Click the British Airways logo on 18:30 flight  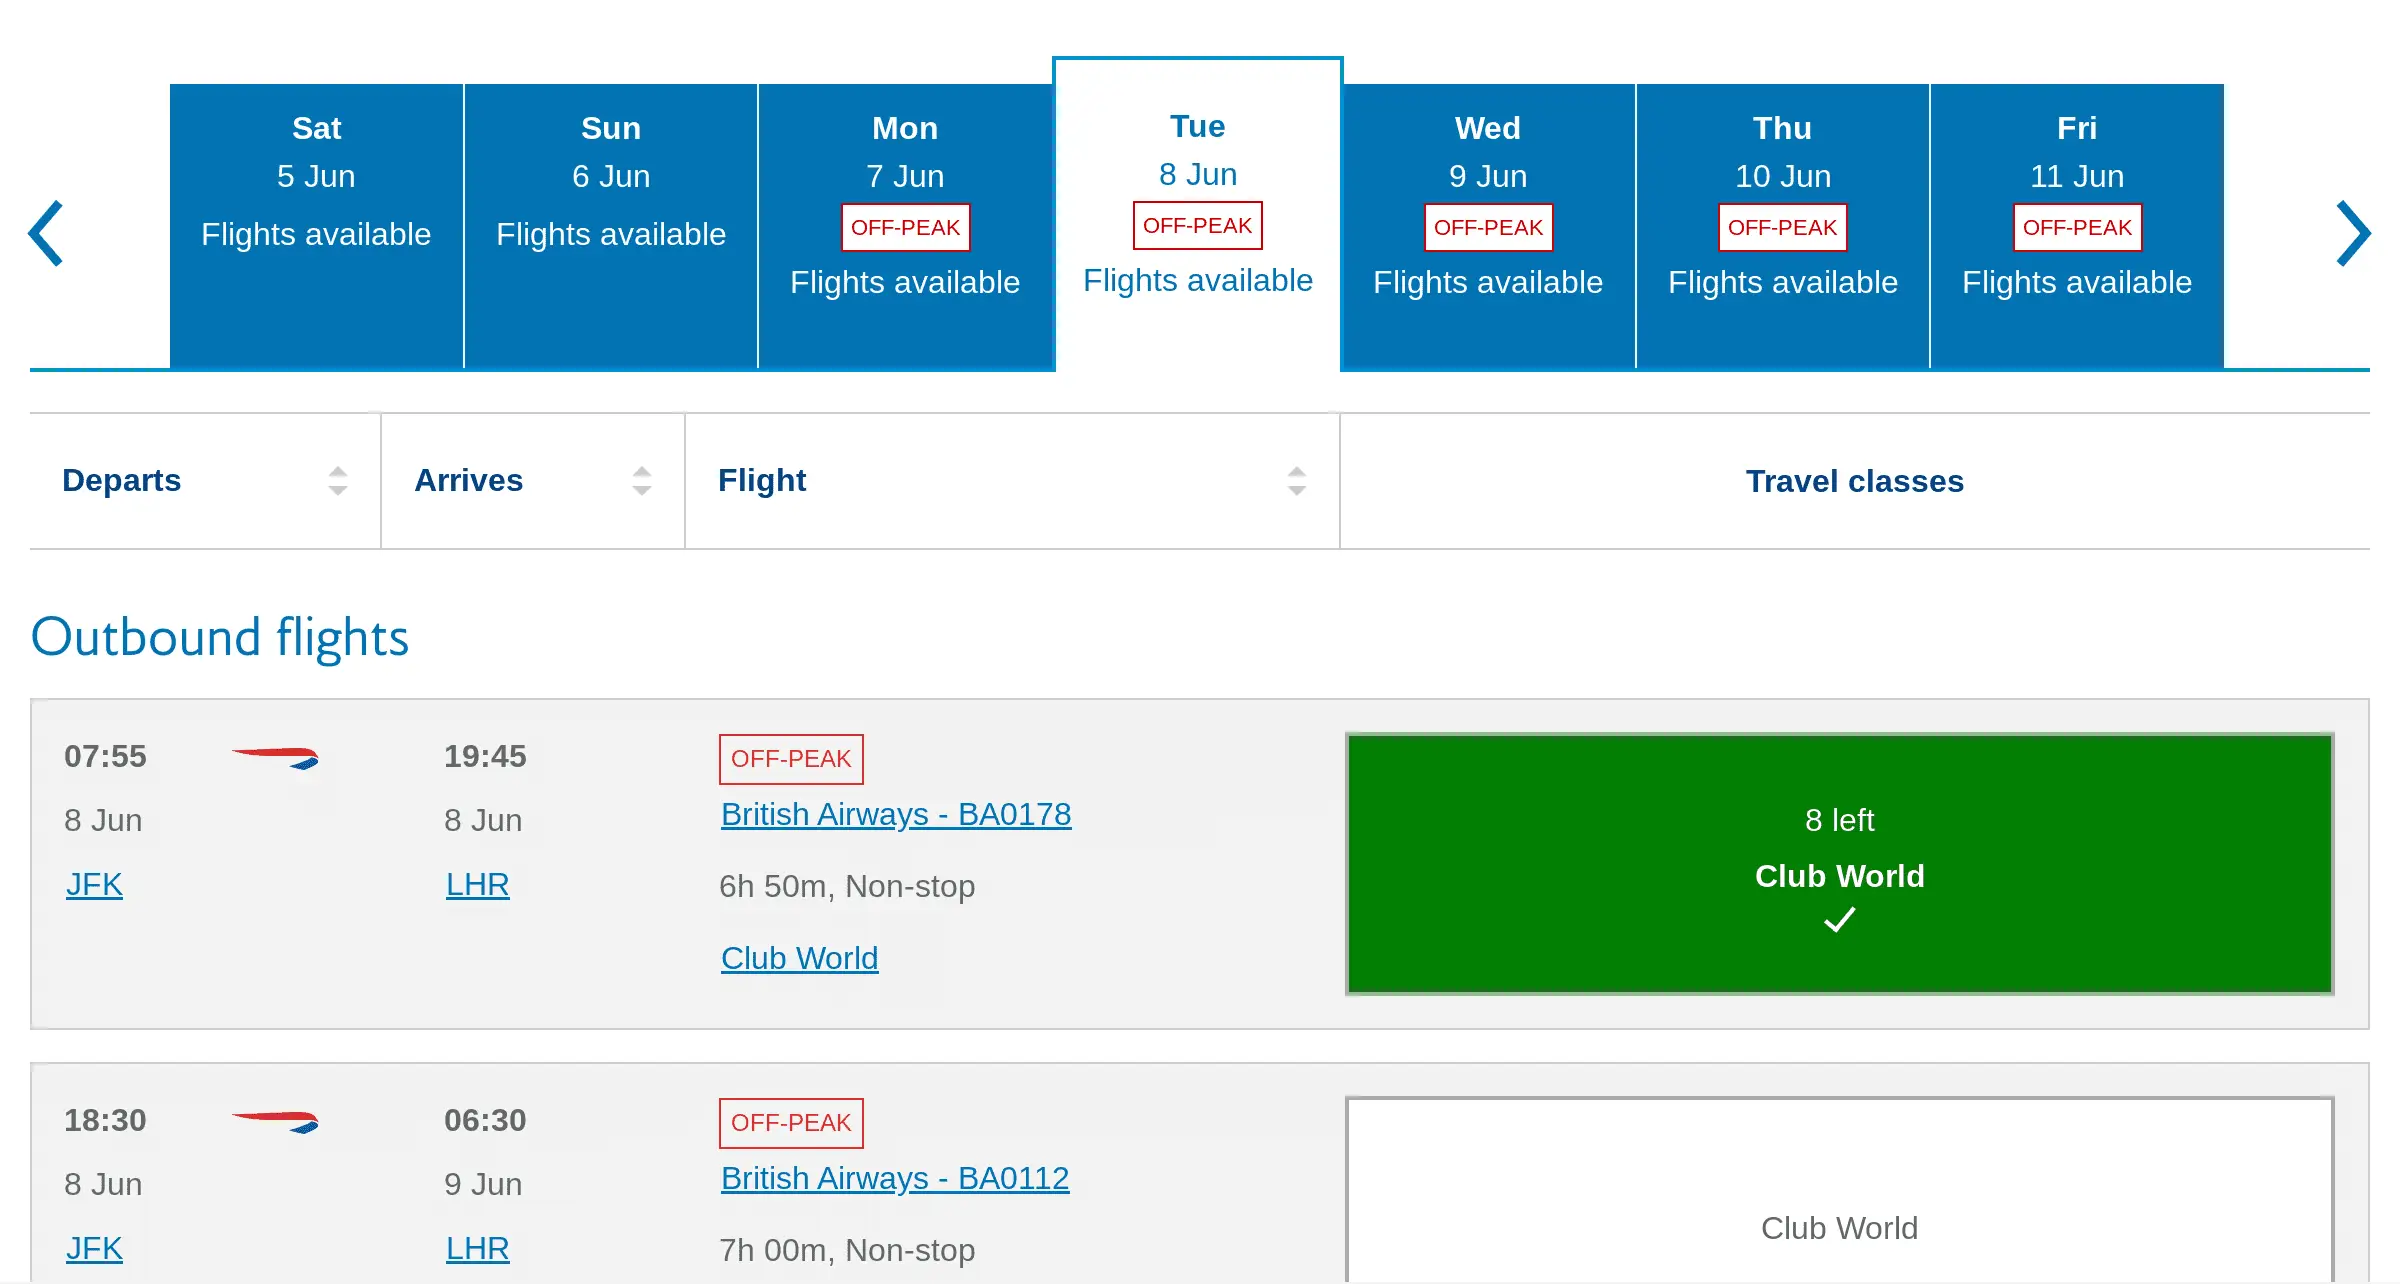click(x=275, y=1122)
